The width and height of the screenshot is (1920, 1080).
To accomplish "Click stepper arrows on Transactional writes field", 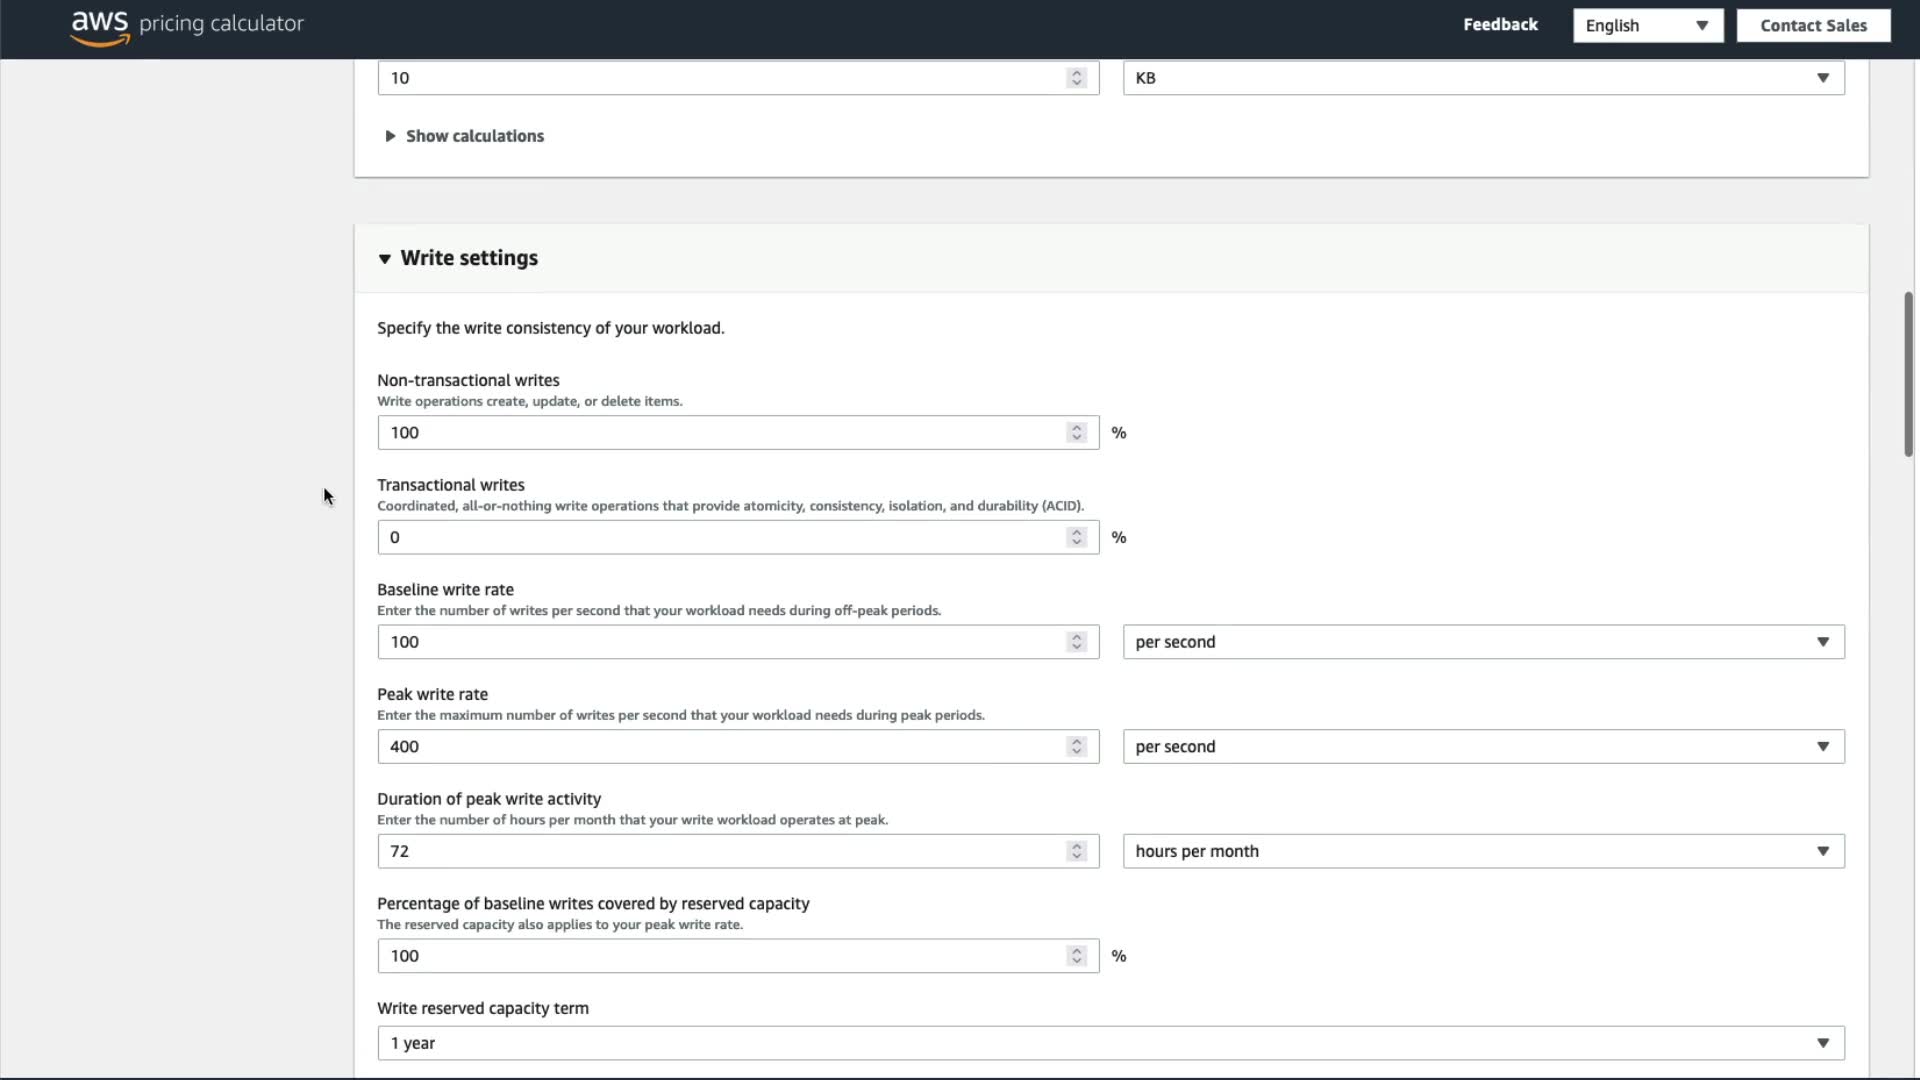I will (x=1076, y=538).
